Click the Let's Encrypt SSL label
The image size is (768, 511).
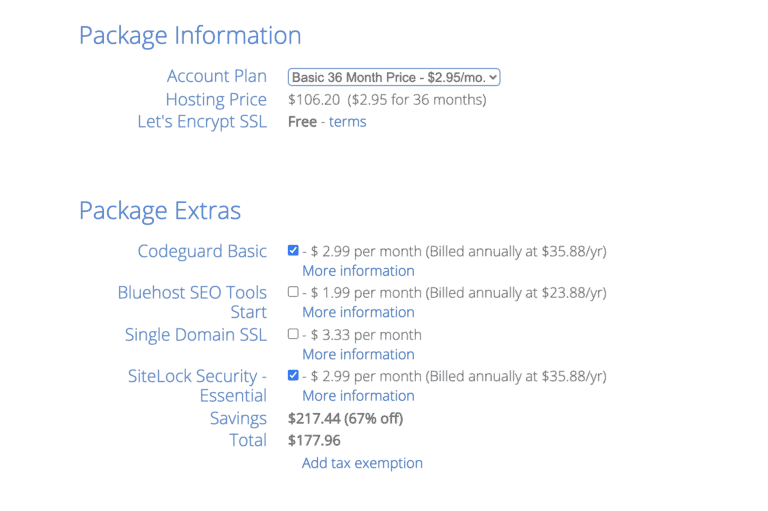tap(202, 122)
